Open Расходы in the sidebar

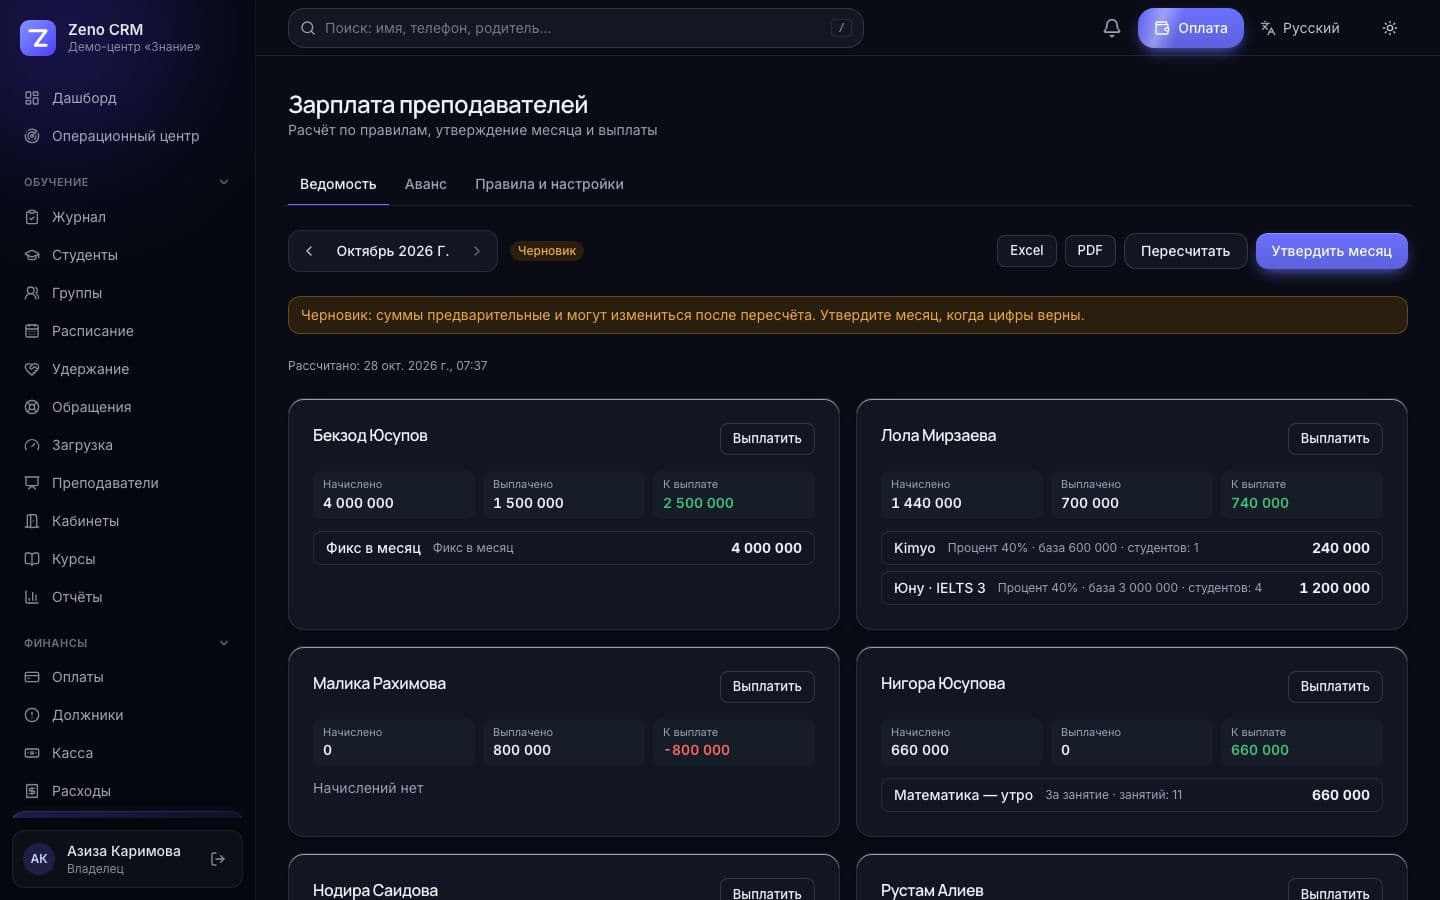[x=127, y=791]
